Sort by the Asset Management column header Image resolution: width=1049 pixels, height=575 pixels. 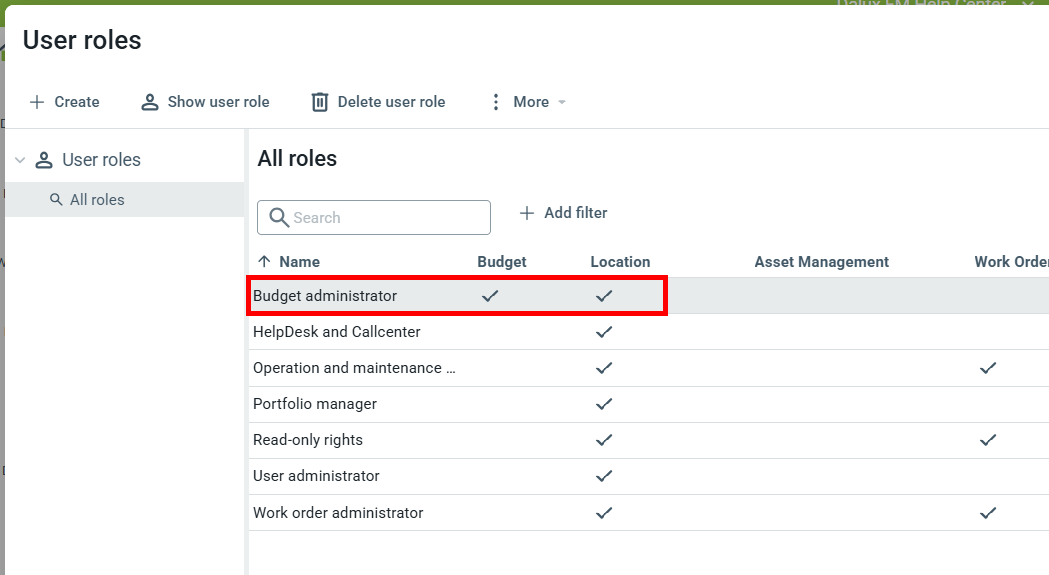tap(821, 262)
